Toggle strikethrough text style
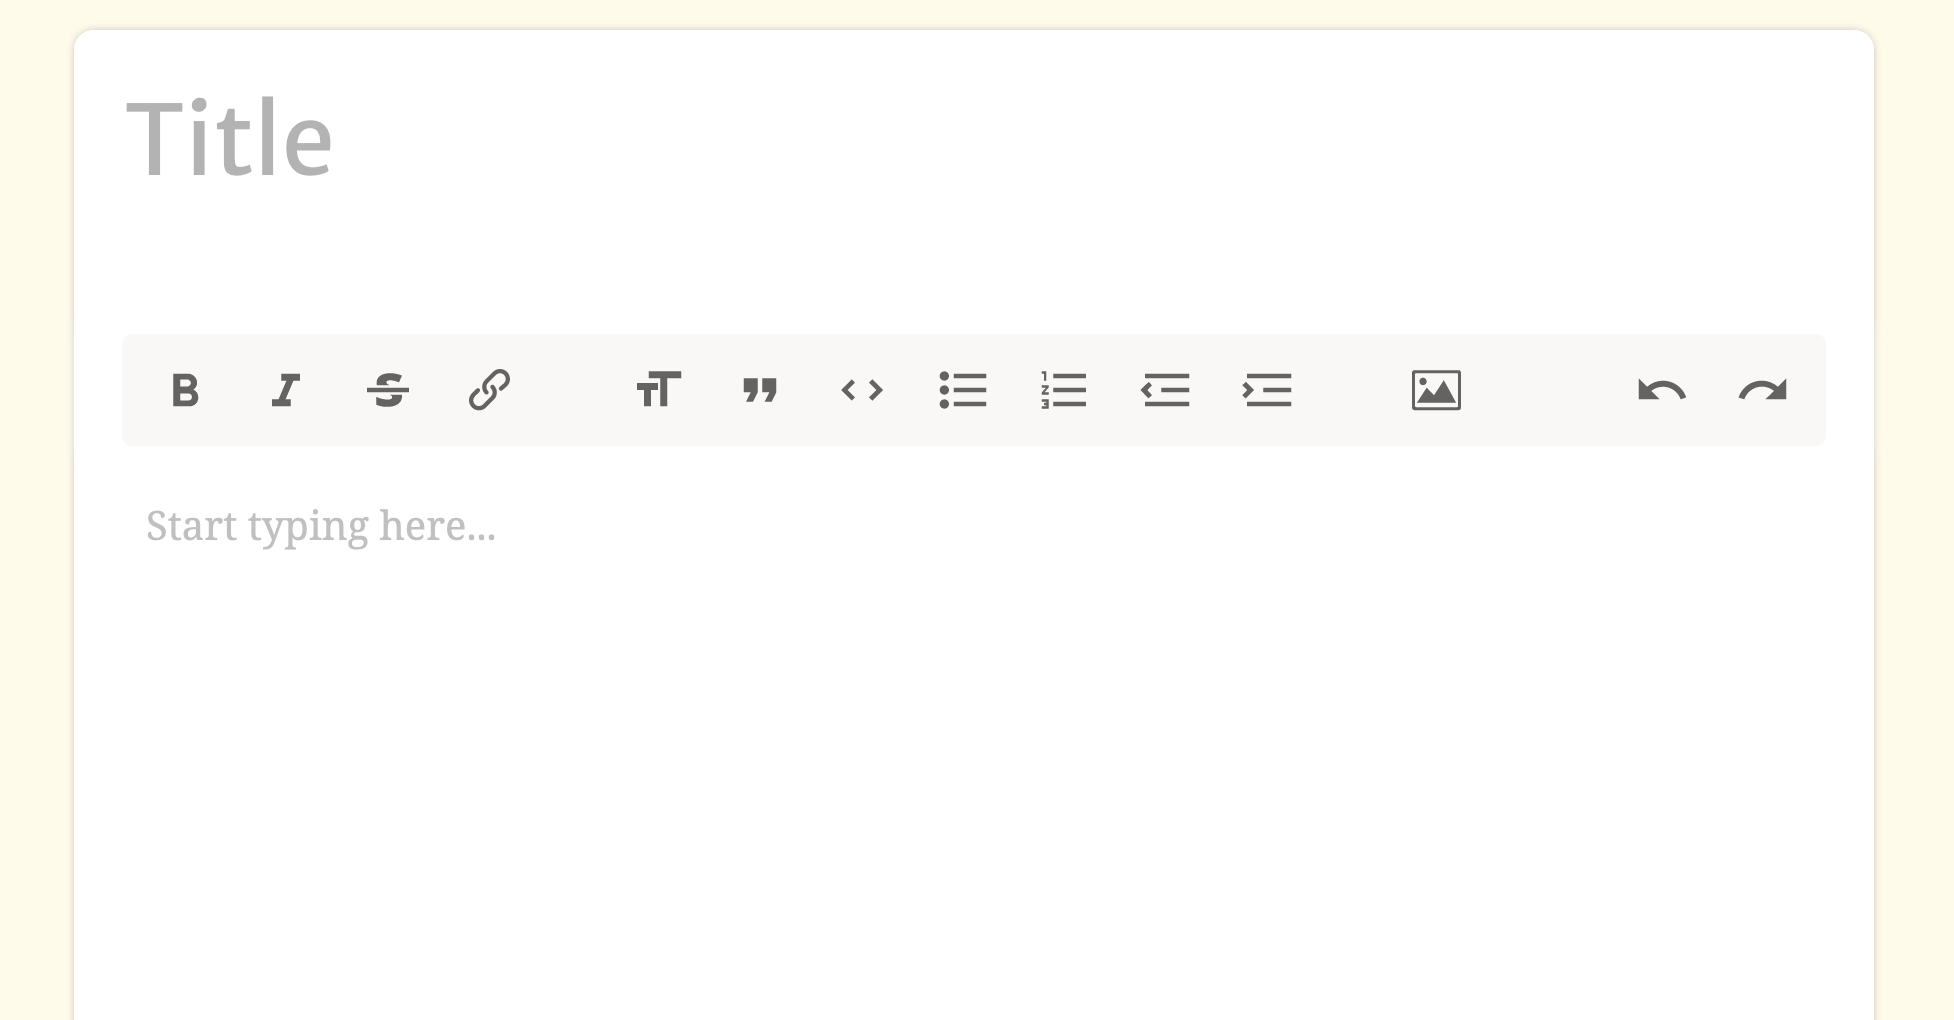The height and width of the screenshot is (1020, 1954). pos(387,390)
